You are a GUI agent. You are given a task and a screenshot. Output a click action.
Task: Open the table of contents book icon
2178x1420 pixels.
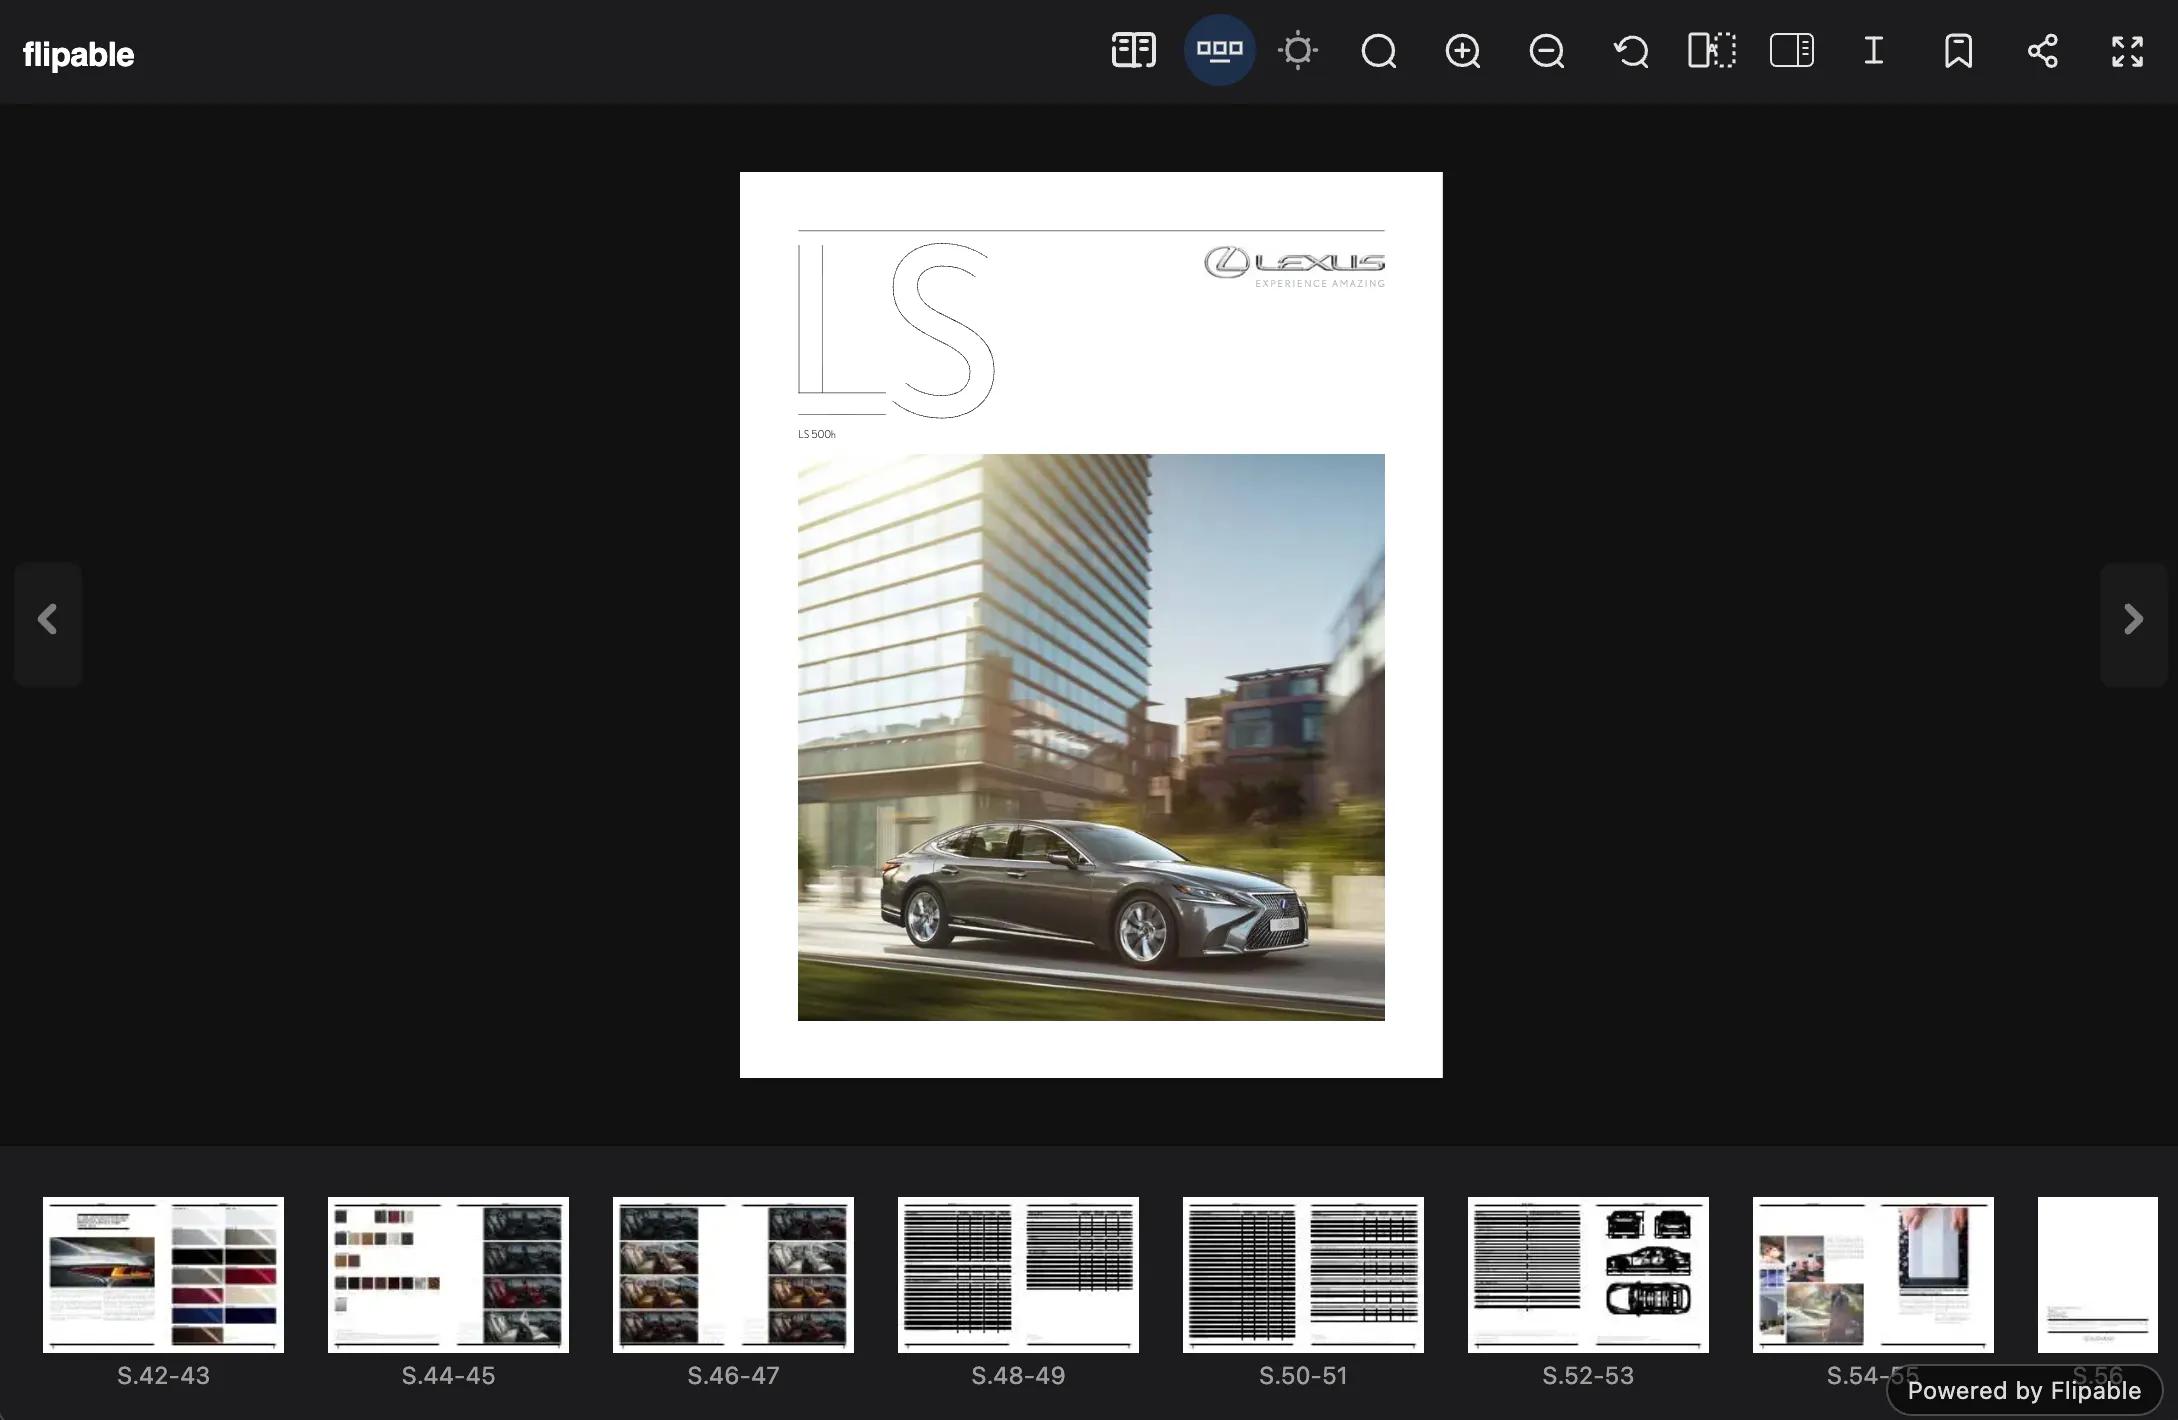tap(1134, 50)
